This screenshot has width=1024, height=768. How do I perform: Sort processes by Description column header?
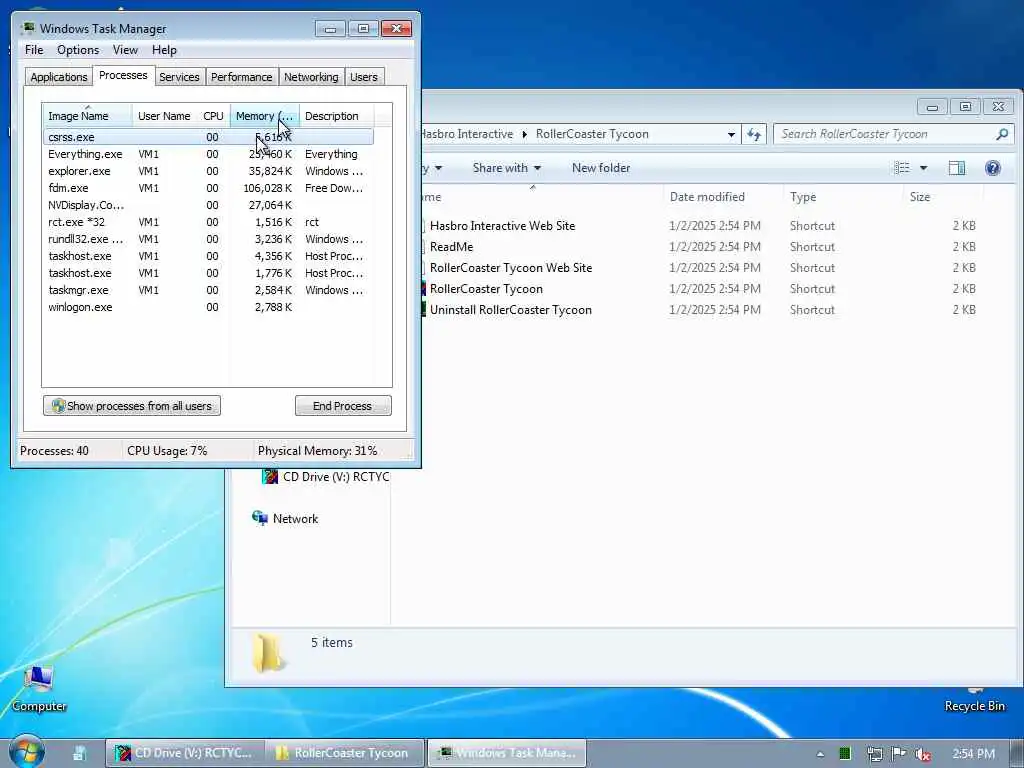pos(336,116)
